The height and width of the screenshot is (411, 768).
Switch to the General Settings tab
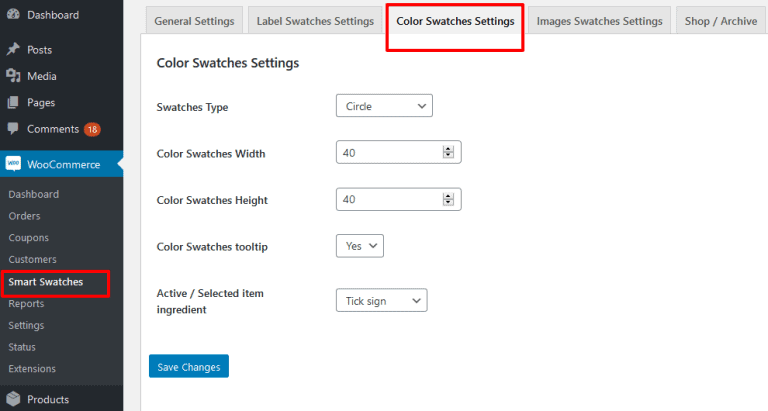click(x=194, y=21)
